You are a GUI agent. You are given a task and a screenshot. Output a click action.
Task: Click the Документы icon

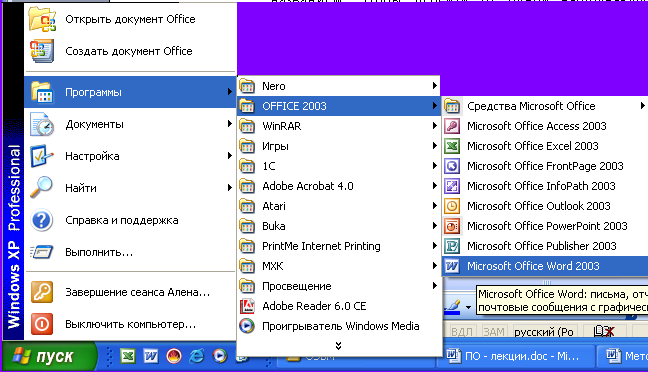pyautogui.click(x=42, y=124)
